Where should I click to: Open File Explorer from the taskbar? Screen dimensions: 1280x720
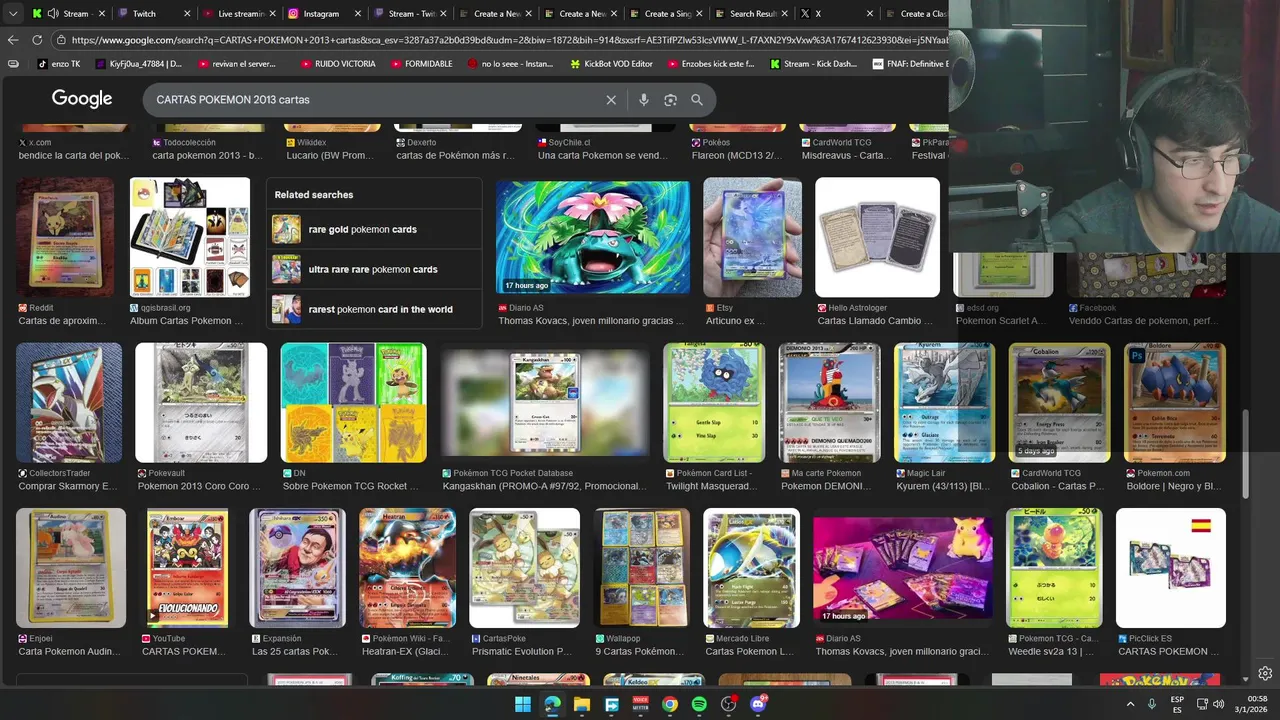pos(582,704)
